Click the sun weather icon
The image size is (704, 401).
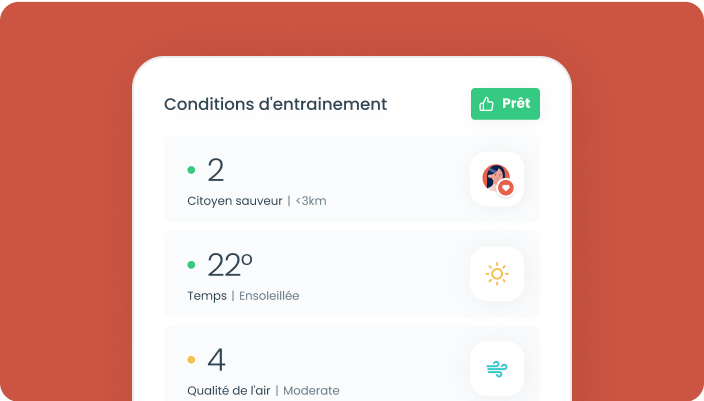496,274
